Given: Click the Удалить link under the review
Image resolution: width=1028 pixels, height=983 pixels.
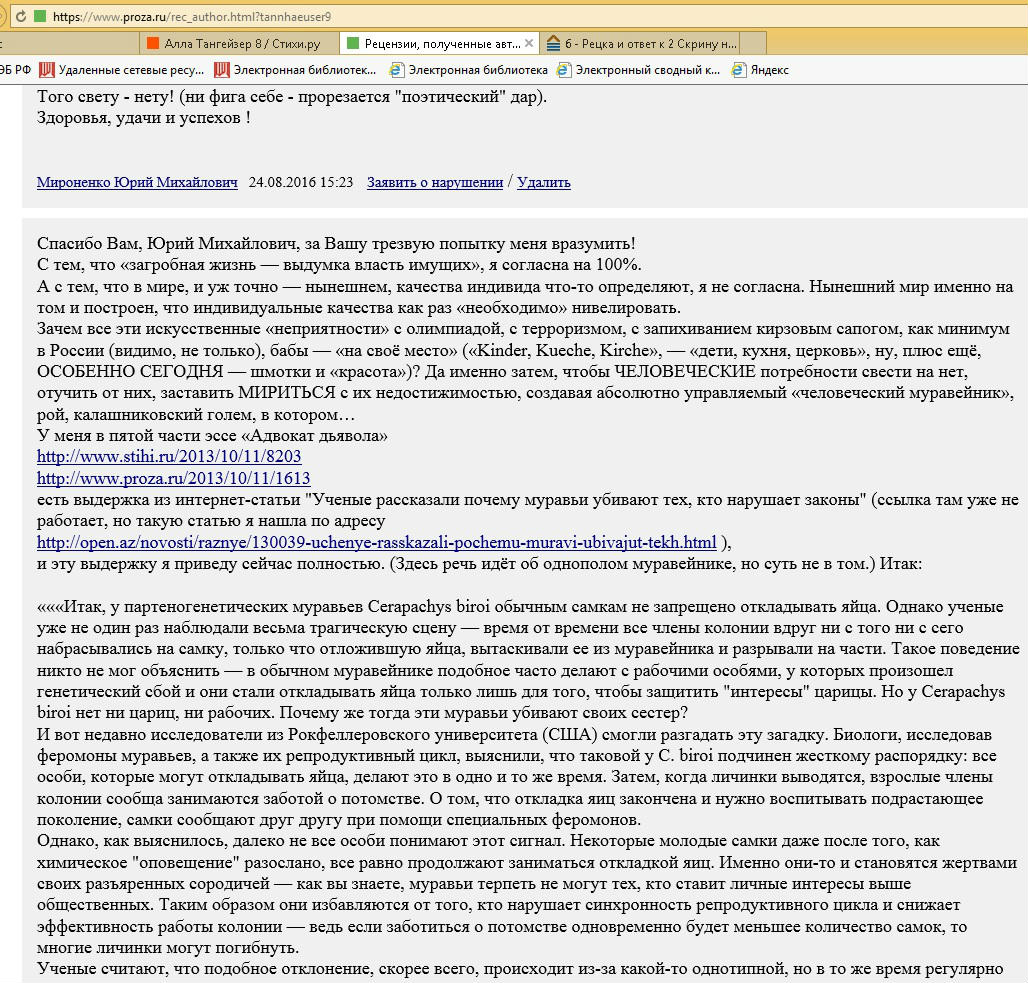Looking at the screenshot, I should [544, 182].
